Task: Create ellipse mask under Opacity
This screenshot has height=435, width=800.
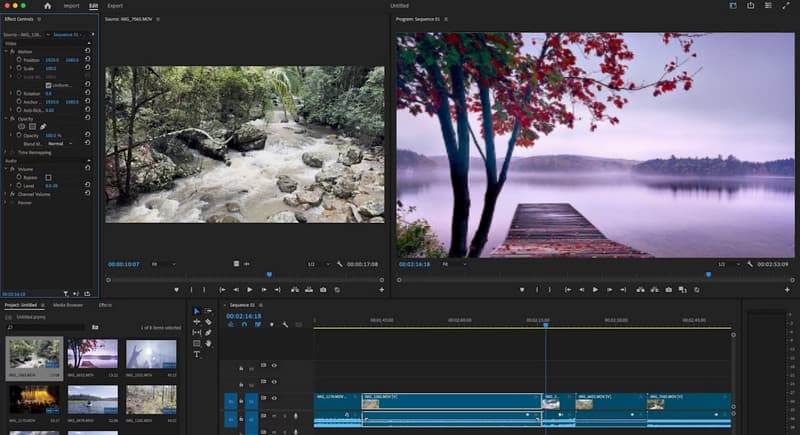Action: click(21, 126)
